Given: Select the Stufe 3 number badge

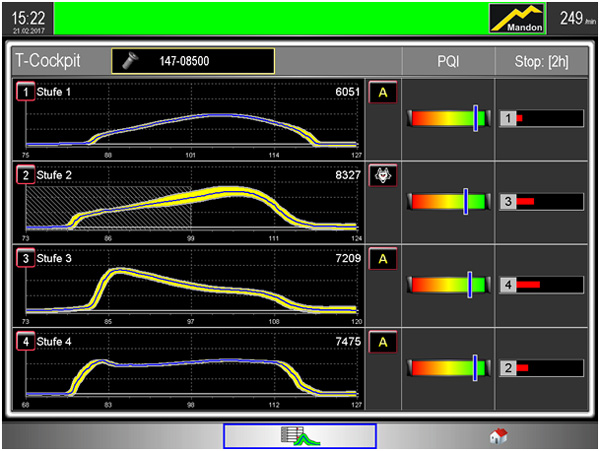Looking at the screenshot, I should point(24,259).
